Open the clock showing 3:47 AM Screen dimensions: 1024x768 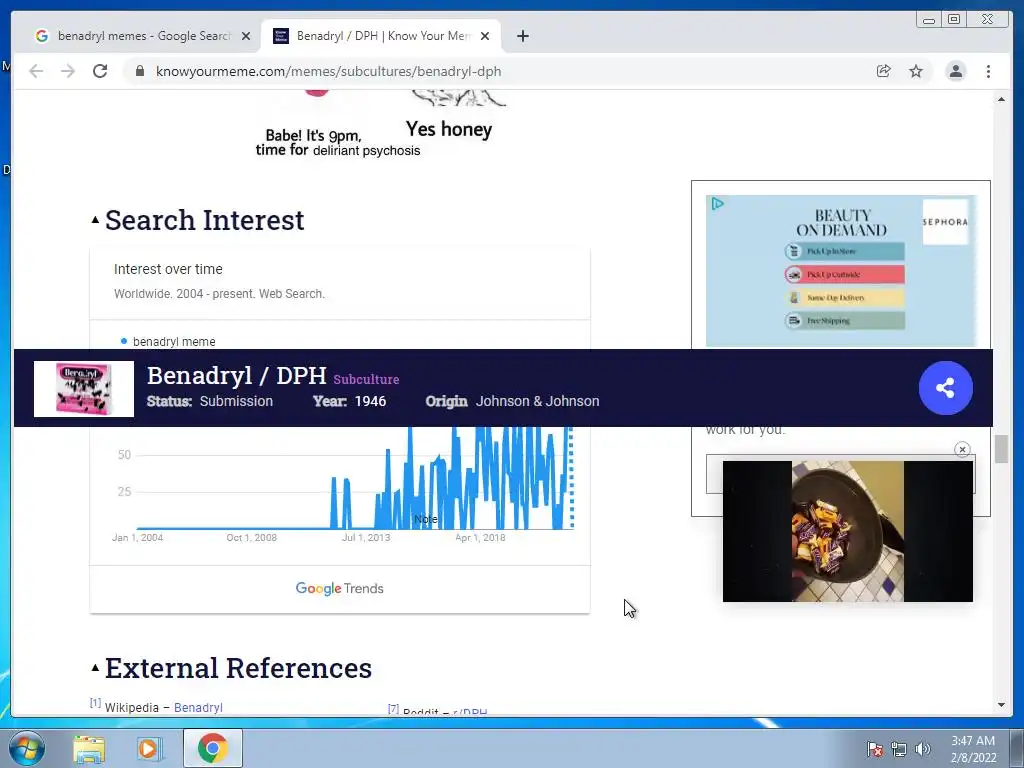973,749
